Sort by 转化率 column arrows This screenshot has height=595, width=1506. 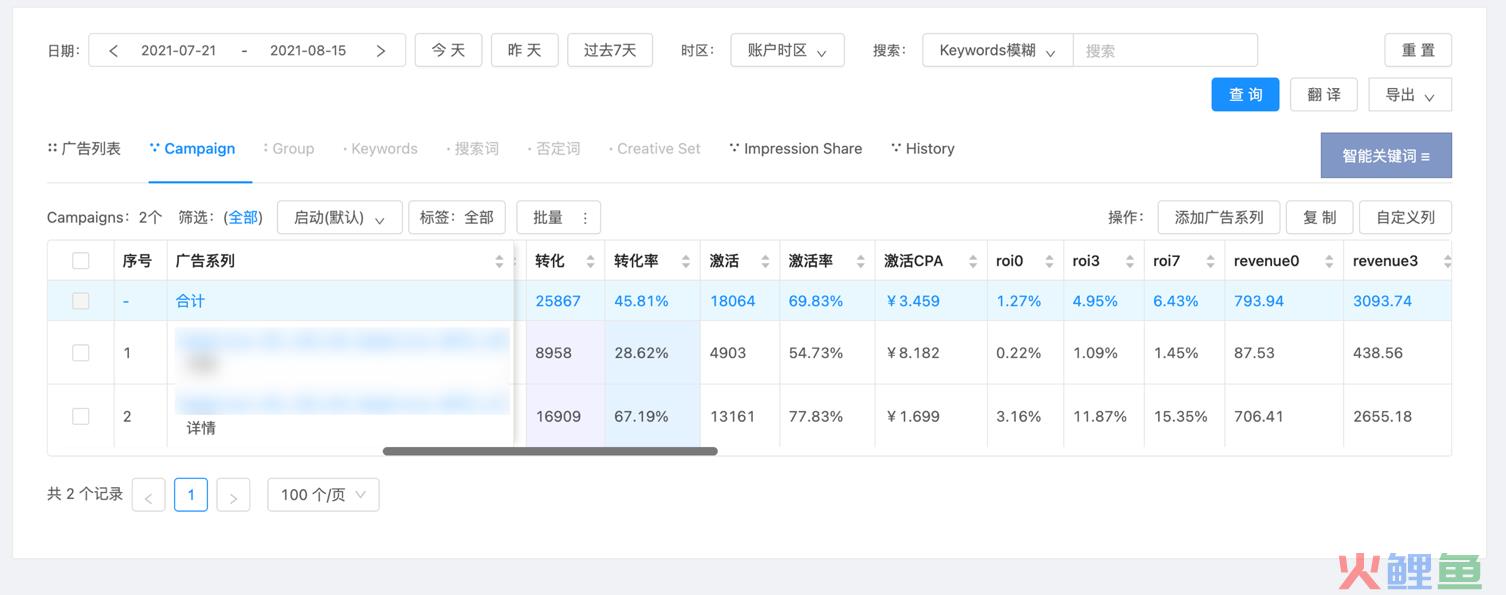[686, 261]
